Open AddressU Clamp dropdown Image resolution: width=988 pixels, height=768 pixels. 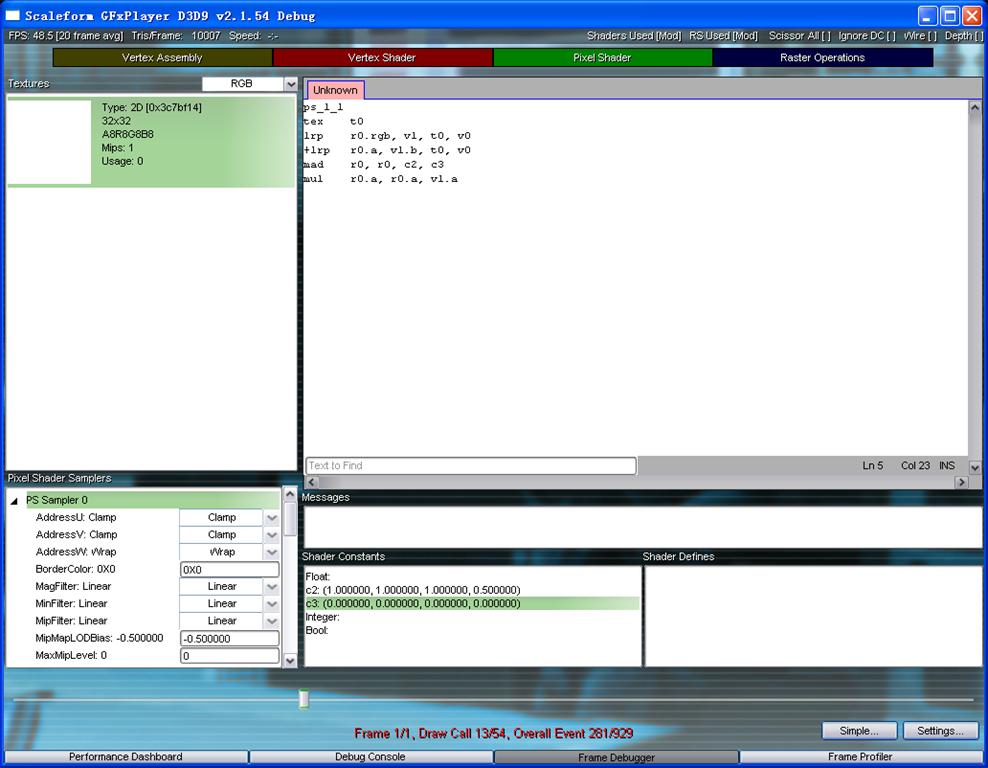pyautogui.click(x=272, y=517)
